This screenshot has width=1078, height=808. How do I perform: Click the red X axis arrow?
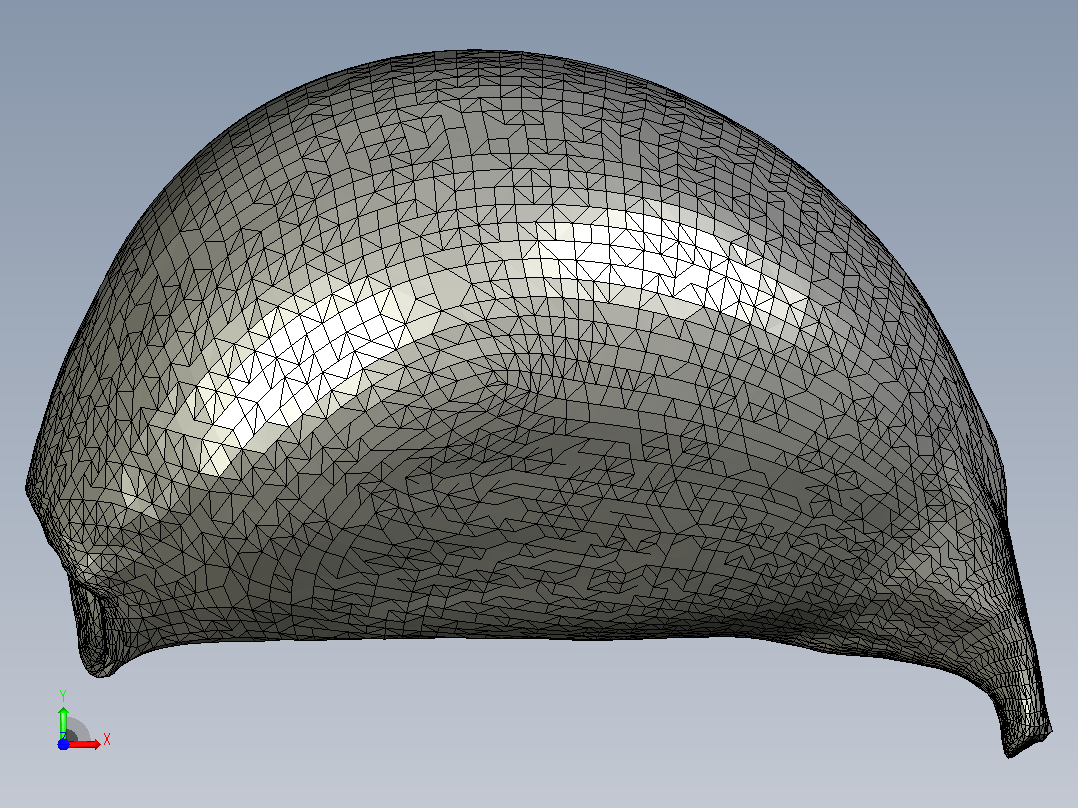pos(86,744)
